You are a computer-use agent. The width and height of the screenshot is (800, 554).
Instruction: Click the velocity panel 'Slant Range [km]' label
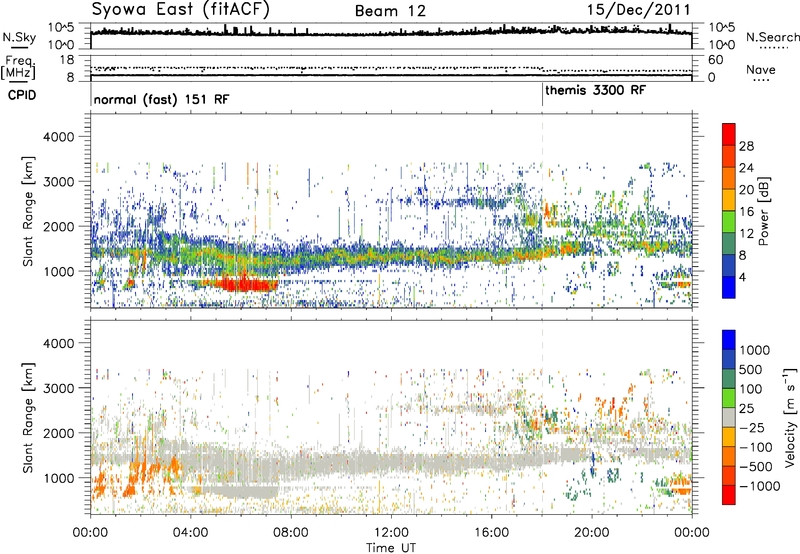coord(28,418)
